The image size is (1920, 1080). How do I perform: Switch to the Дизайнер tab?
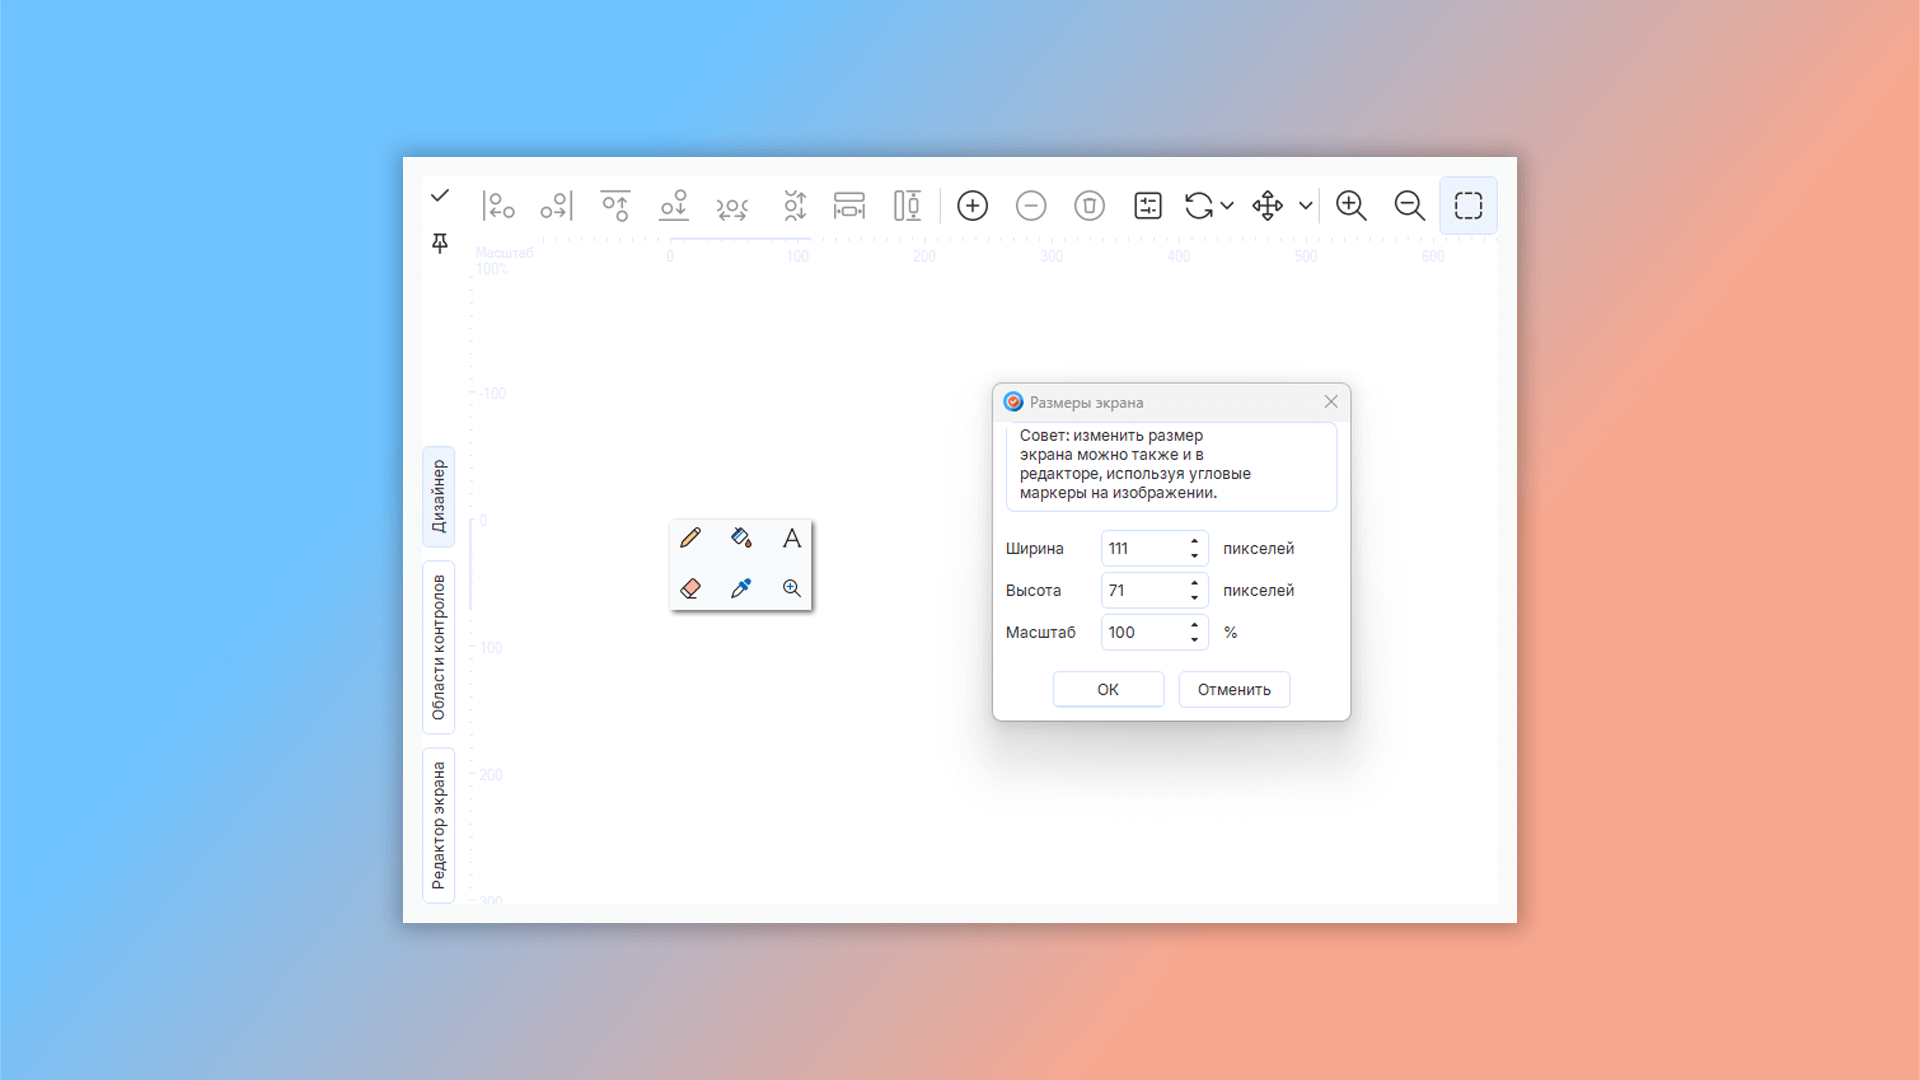(439, 496)
